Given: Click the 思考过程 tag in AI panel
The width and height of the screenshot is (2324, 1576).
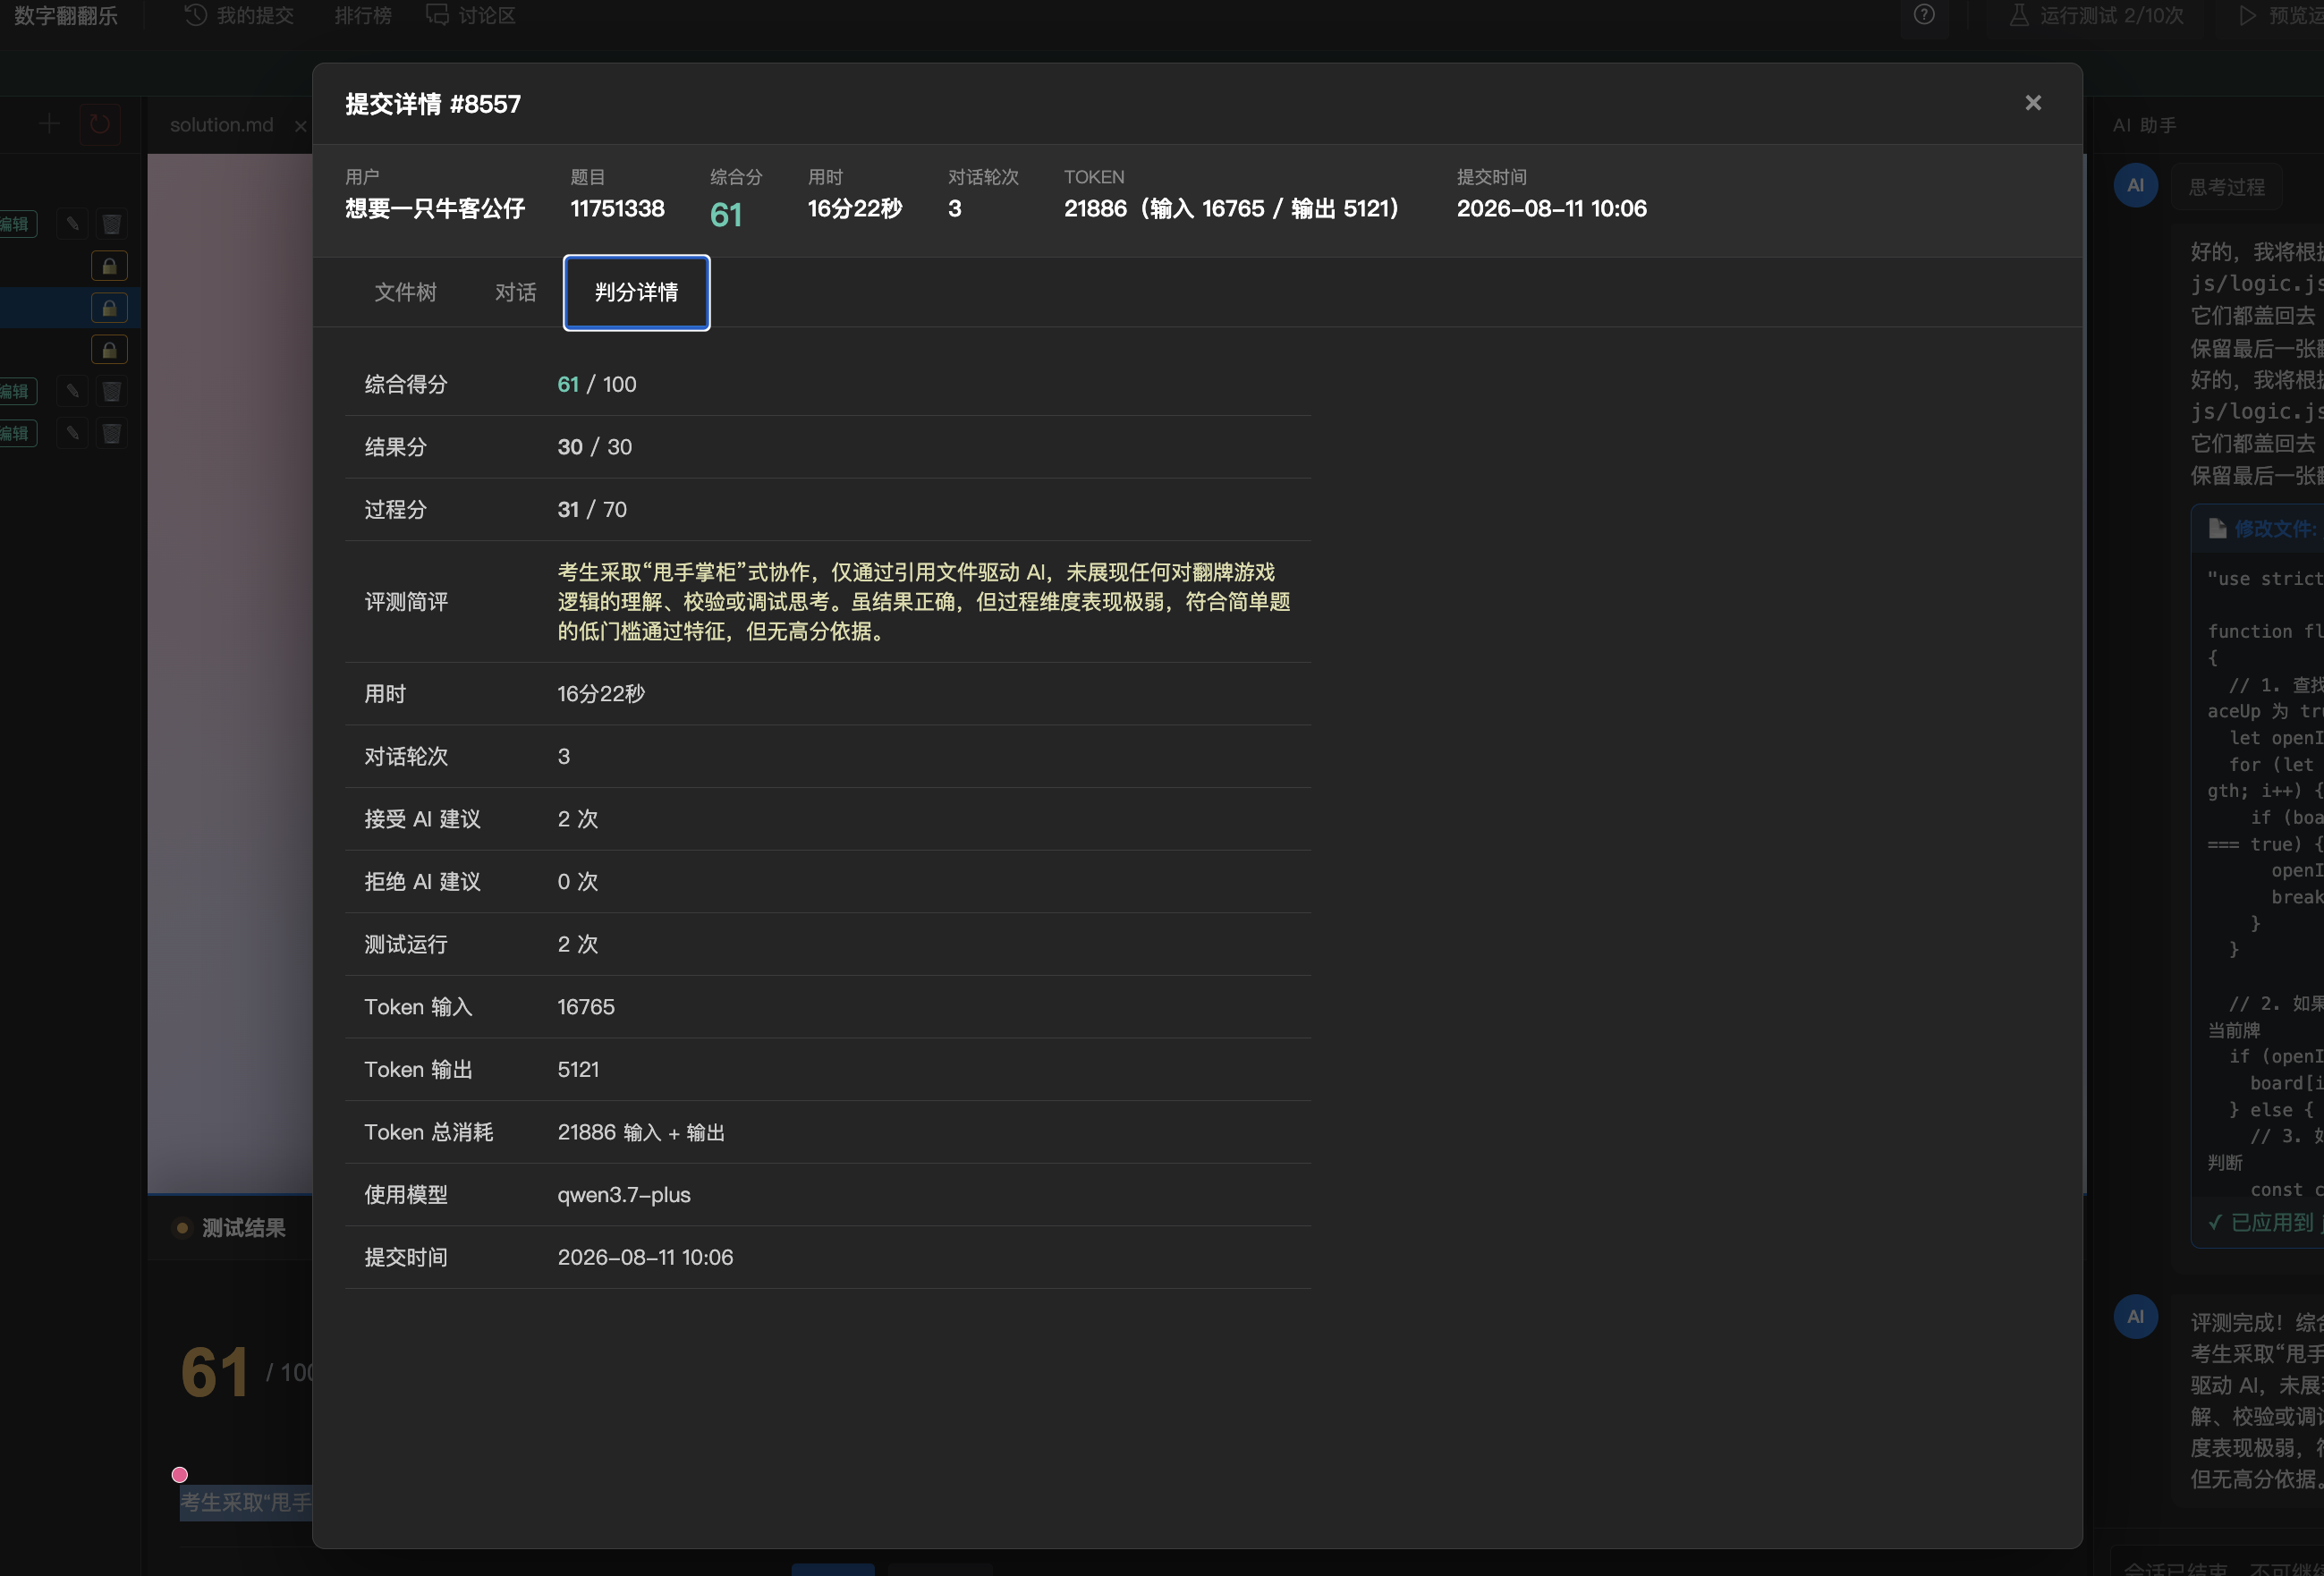Looking at the screenshot, I should pyautogui.click(x=2226, y=187).
